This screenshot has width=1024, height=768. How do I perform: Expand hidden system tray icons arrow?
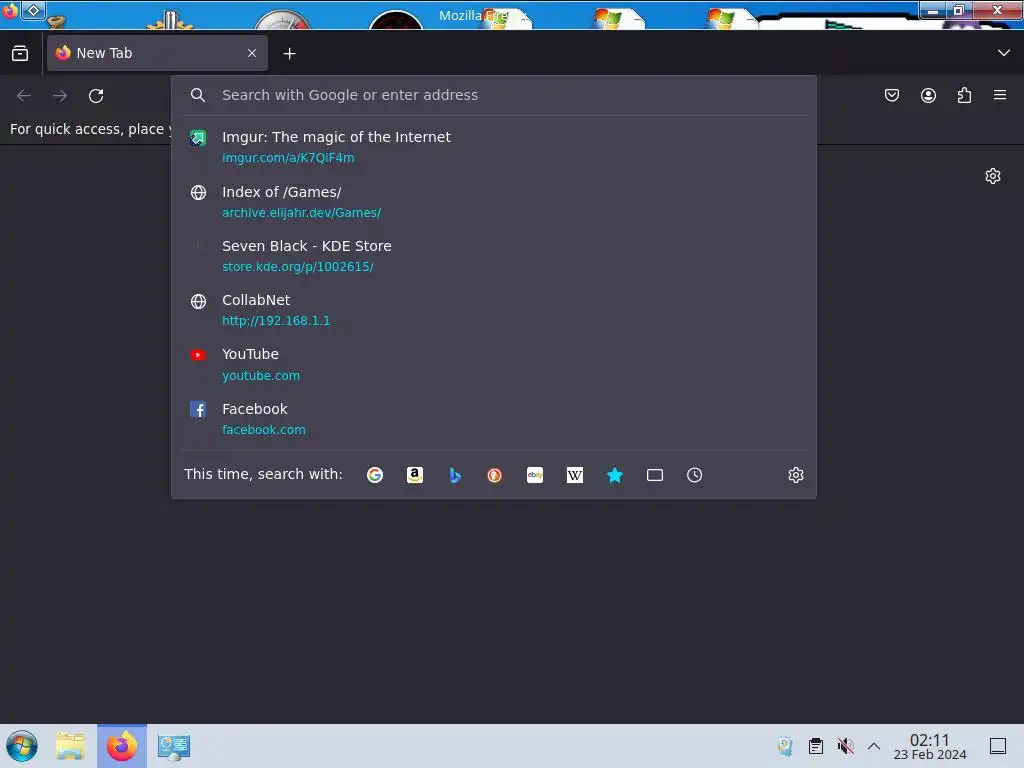pyautogui.click(x=874, y=746)
